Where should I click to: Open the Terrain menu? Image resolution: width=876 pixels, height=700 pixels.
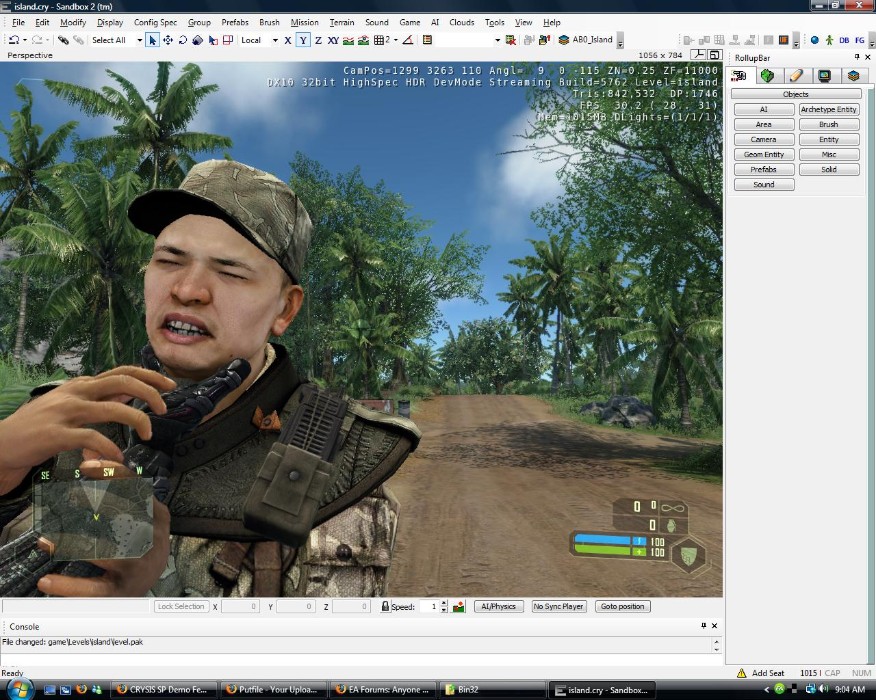[x=342, y=22]
